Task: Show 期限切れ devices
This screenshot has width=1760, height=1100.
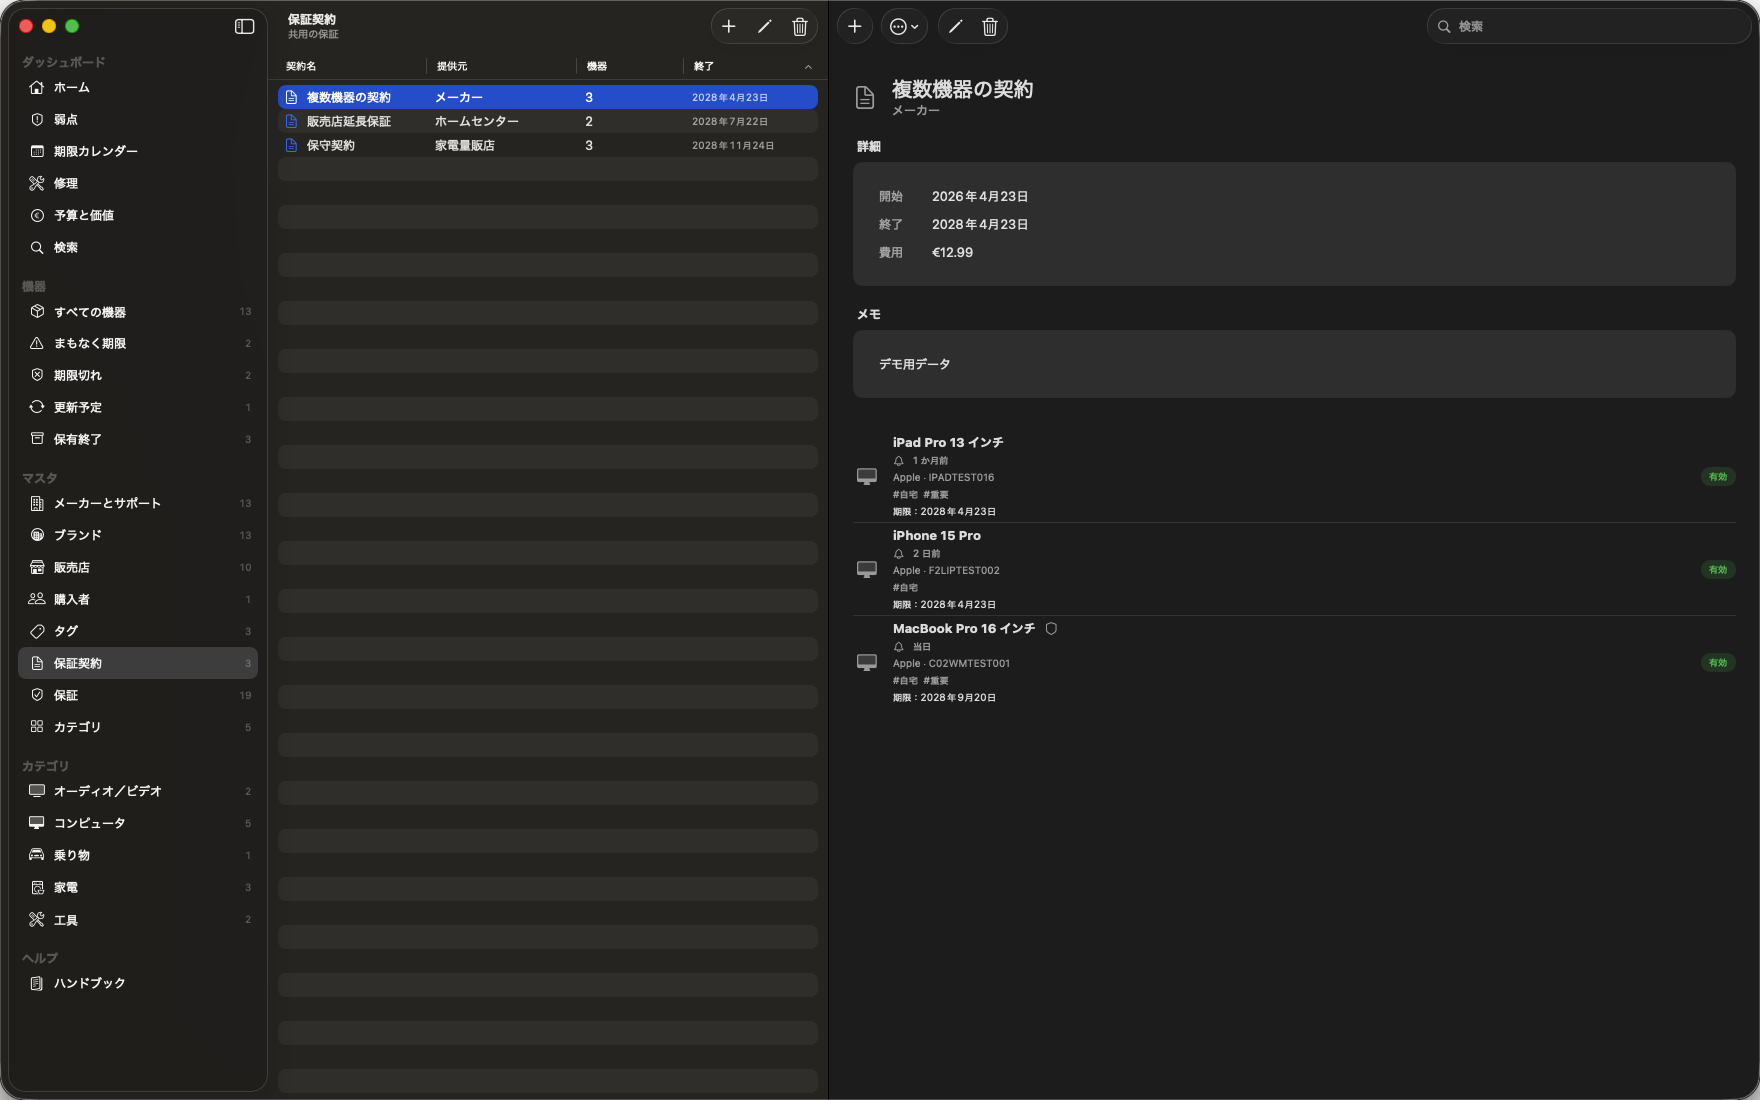Action: pyautogui.click(x=138, y=376)
